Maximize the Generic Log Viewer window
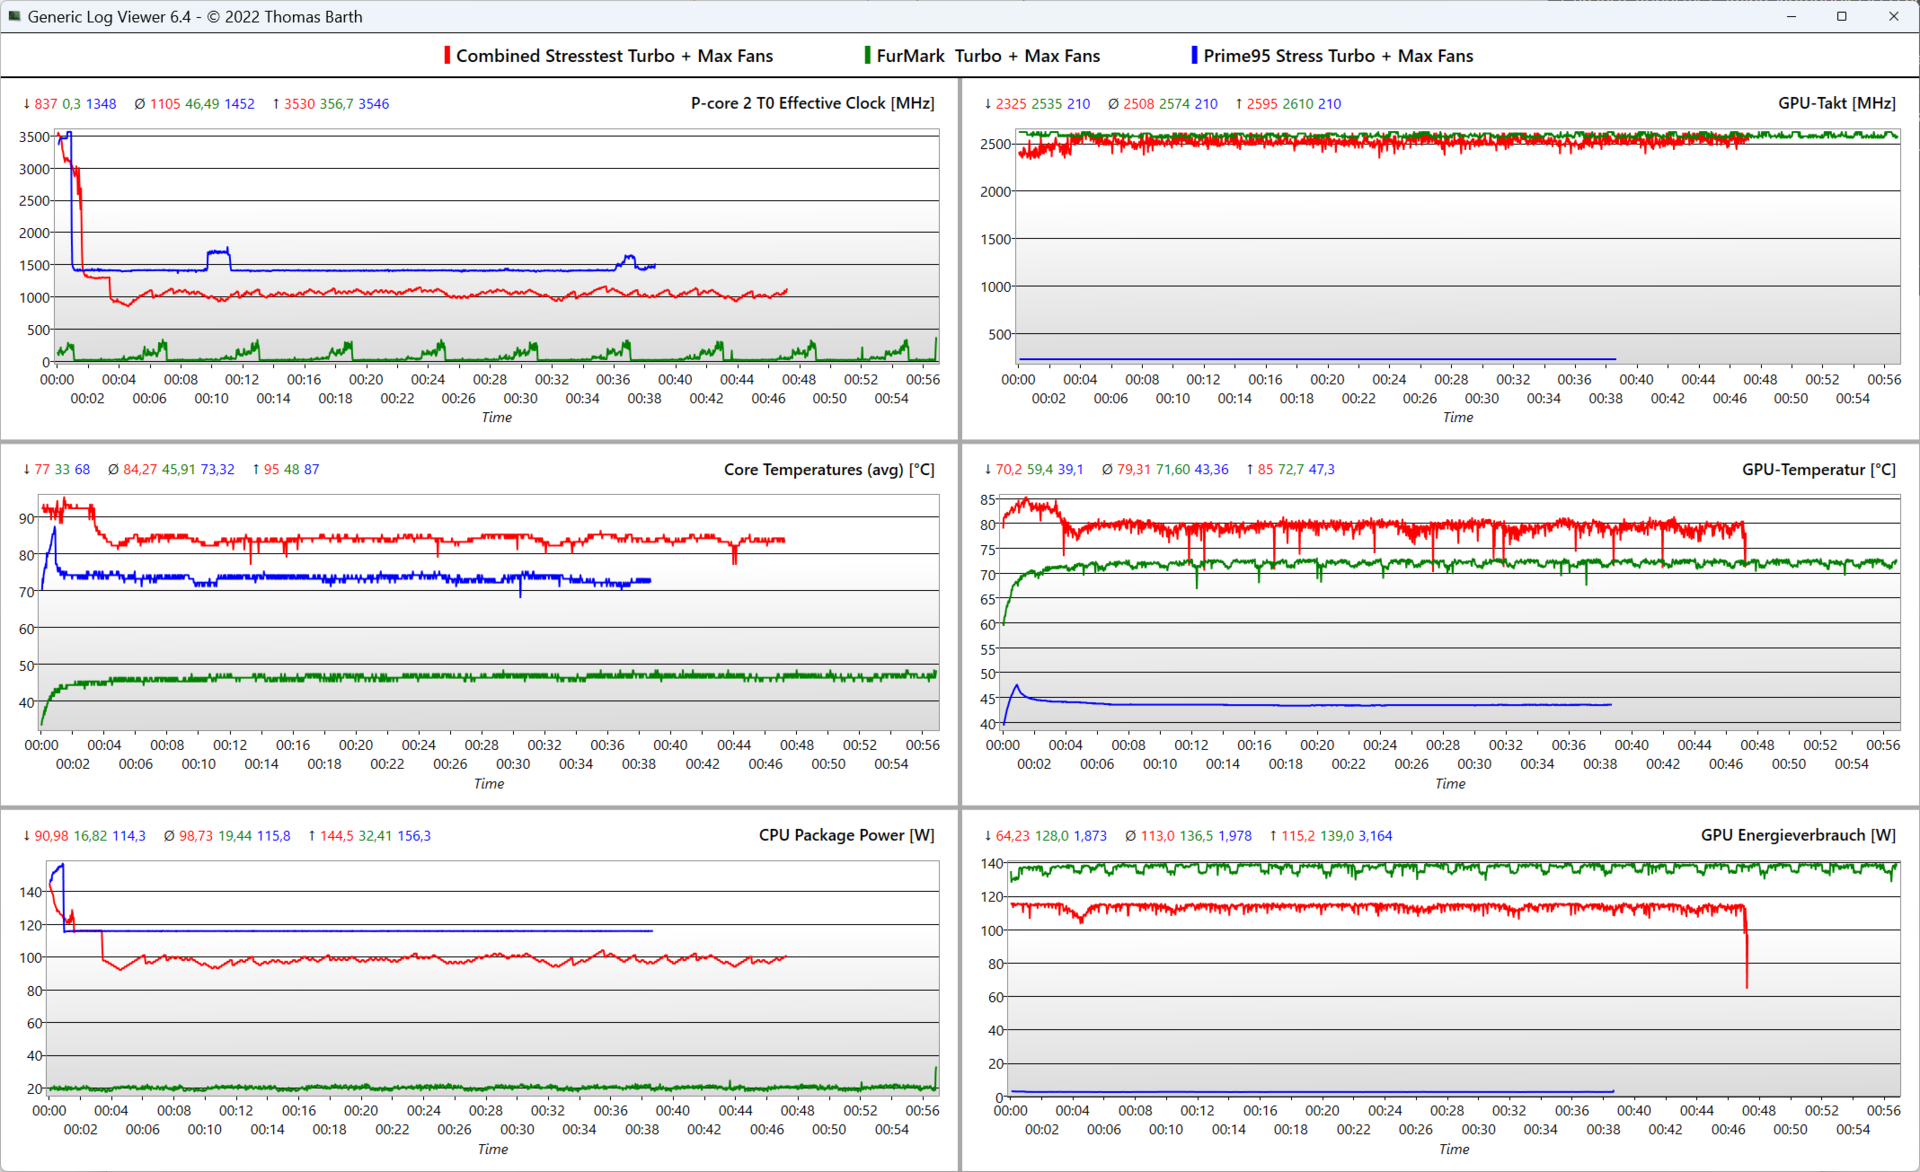Screen dimensions: 1920x1172 tap(1841, 16)
